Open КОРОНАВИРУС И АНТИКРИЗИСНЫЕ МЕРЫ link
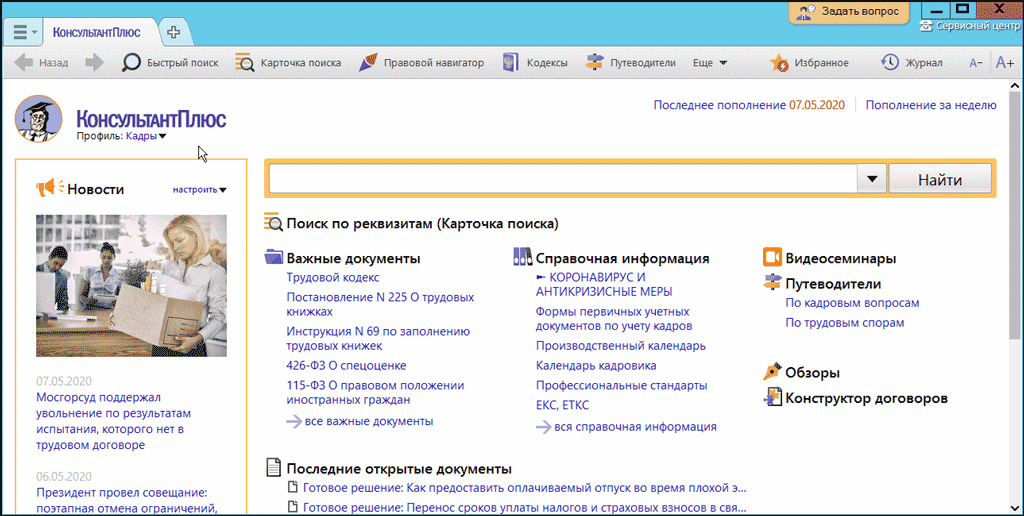 click(604, 285)
